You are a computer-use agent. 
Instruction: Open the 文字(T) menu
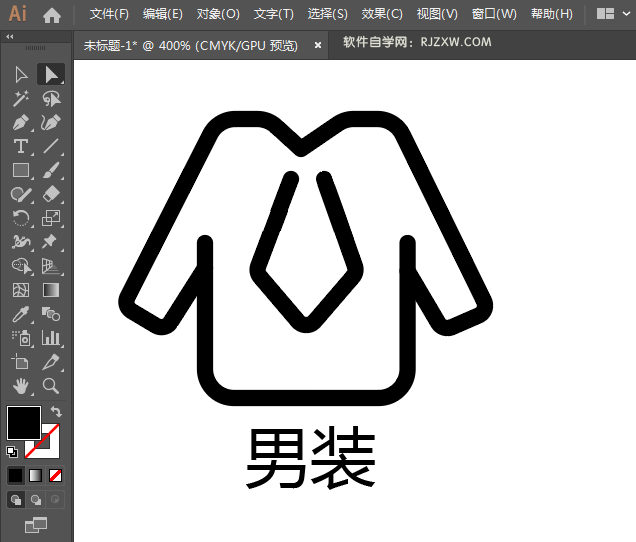tap(273, 14)
